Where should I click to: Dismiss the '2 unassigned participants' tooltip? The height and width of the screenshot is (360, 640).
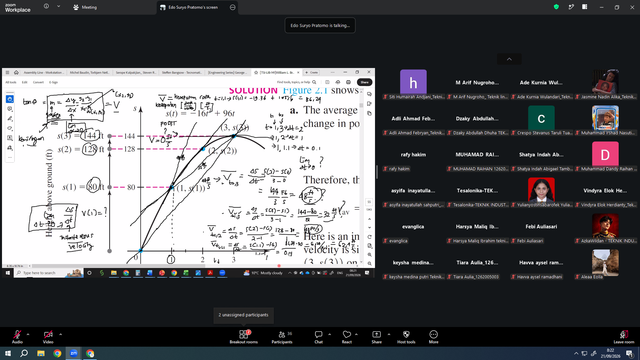click(x=243, y=315)
